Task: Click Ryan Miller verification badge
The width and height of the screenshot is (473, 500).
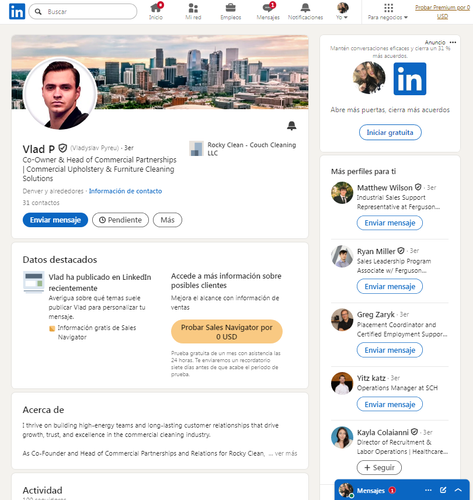Action: click(x=401, y=251)
